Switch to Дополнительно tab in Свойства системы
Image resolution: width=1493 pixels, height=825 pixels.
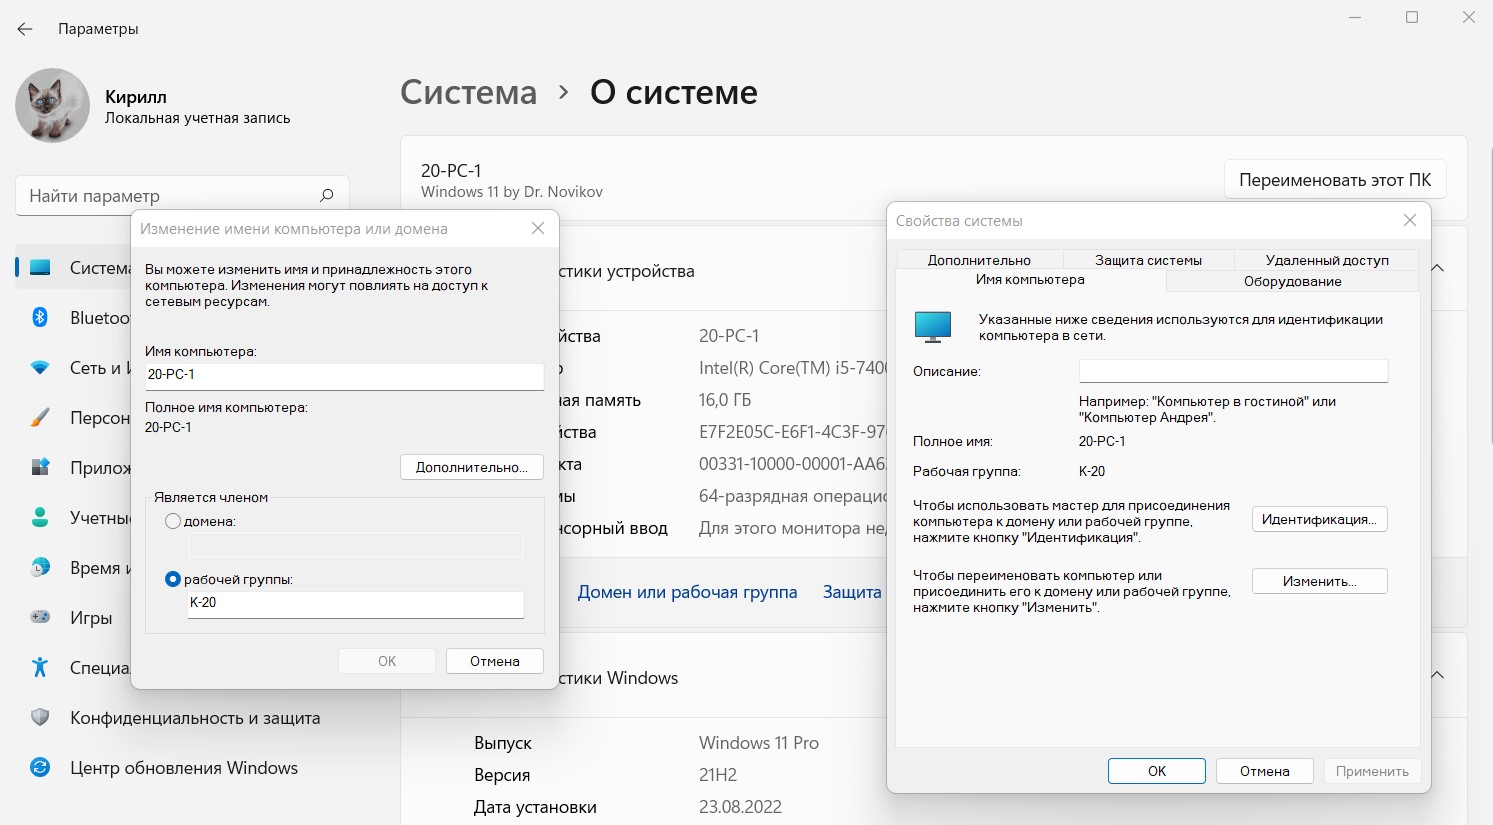click(979, 260)
